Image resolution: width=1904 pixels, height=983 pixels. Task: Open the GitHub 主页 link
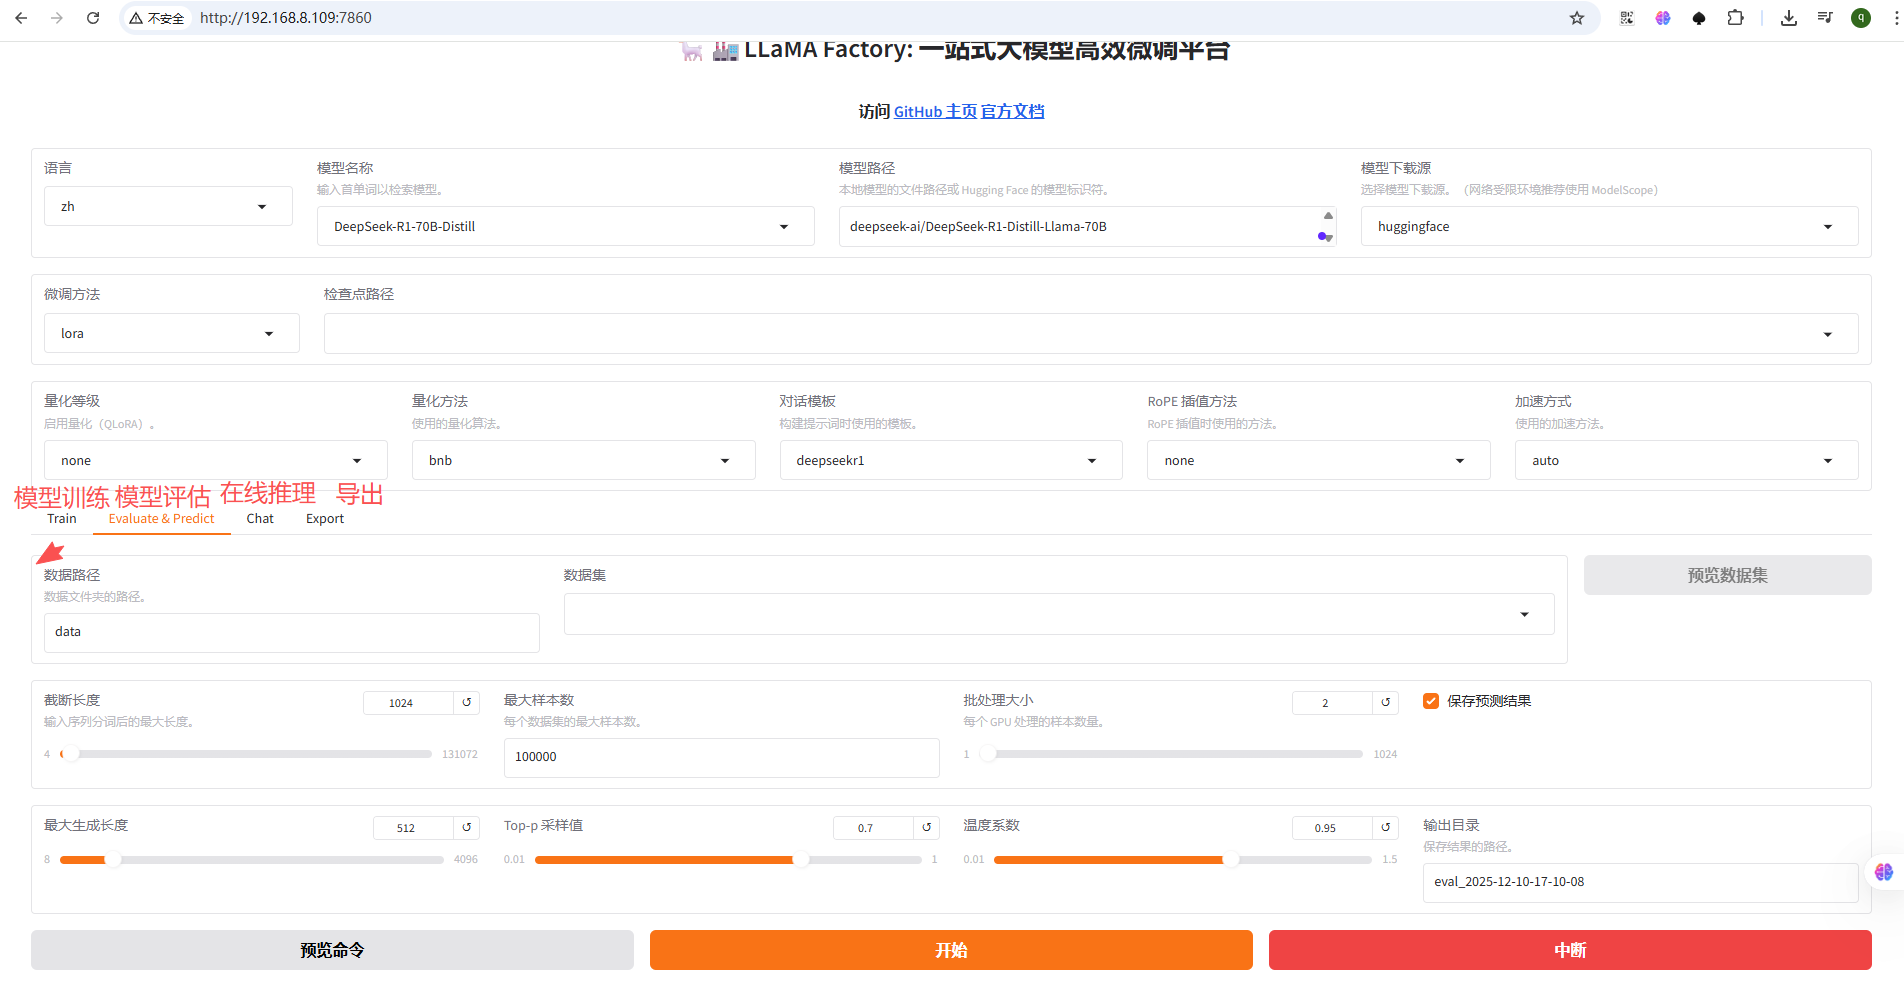pos(935,111)
